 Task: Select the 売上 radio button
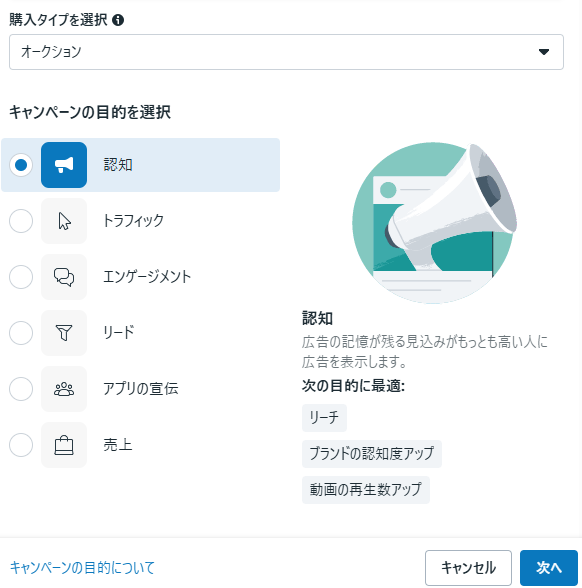click(x=21, y=445)
